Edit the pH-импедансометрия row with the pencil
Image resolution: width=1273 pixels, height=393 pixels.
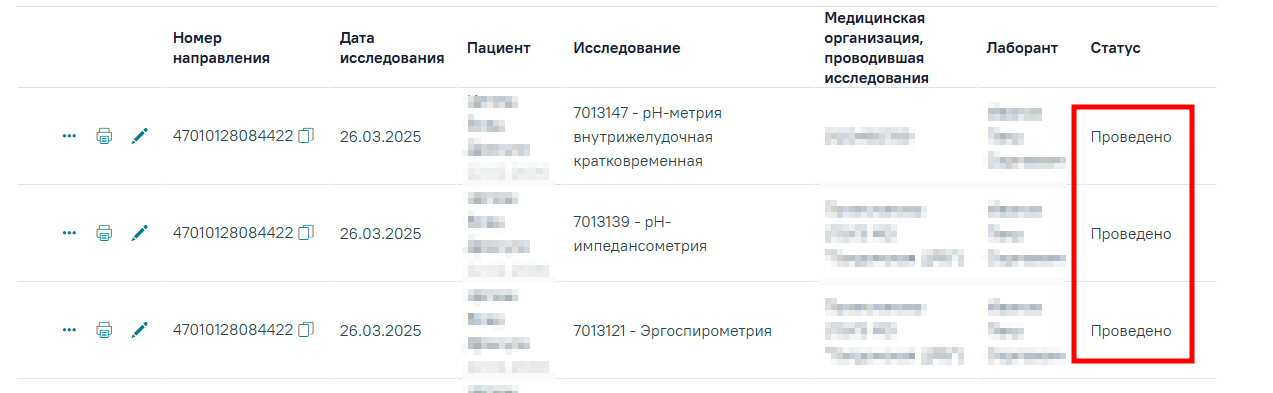pos(140,233)
